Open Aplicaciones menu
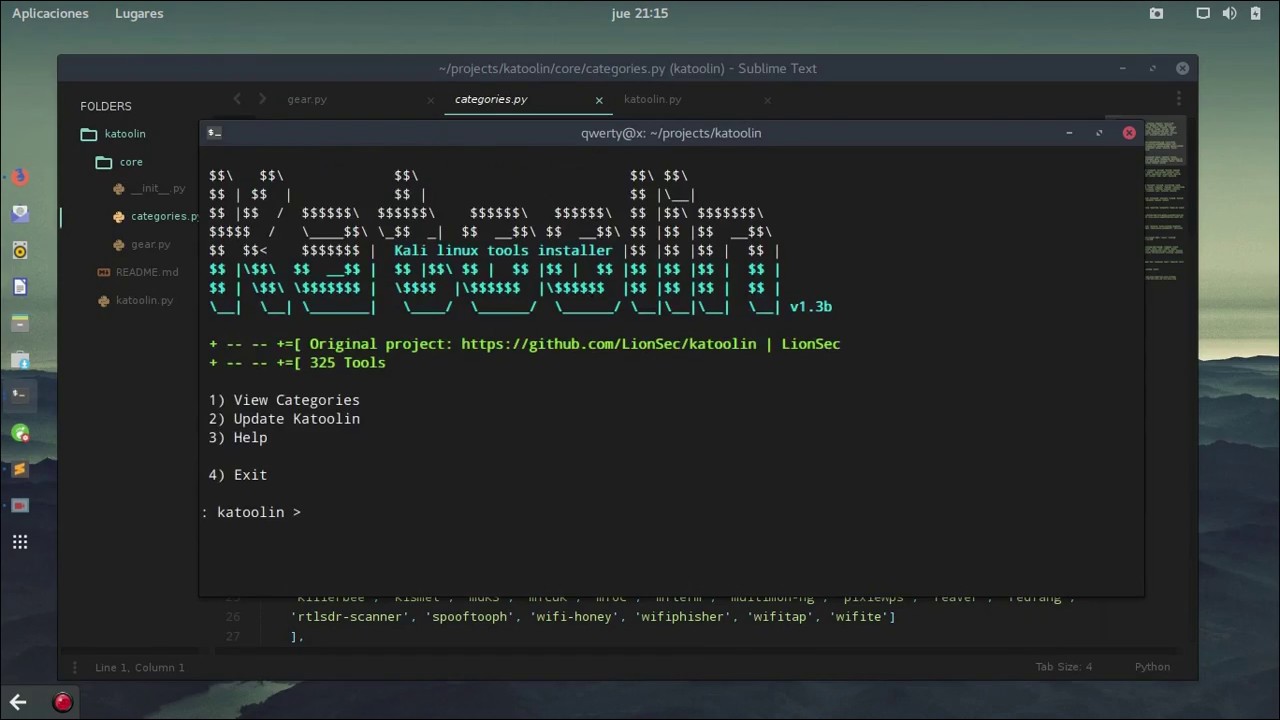 (x=50, y=13)
